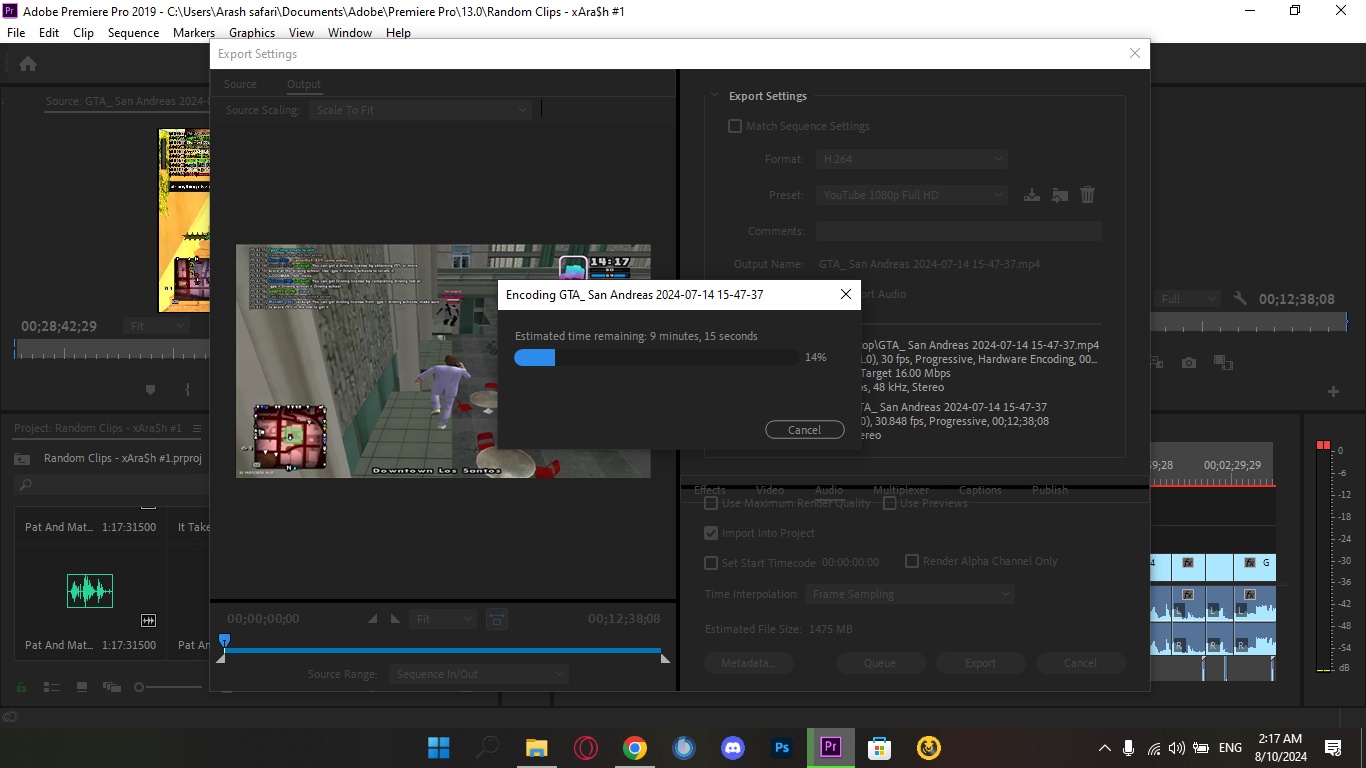Viewport: 1366px width, 768px height.
Task: Click the Queue button
Action: (880, 663)
